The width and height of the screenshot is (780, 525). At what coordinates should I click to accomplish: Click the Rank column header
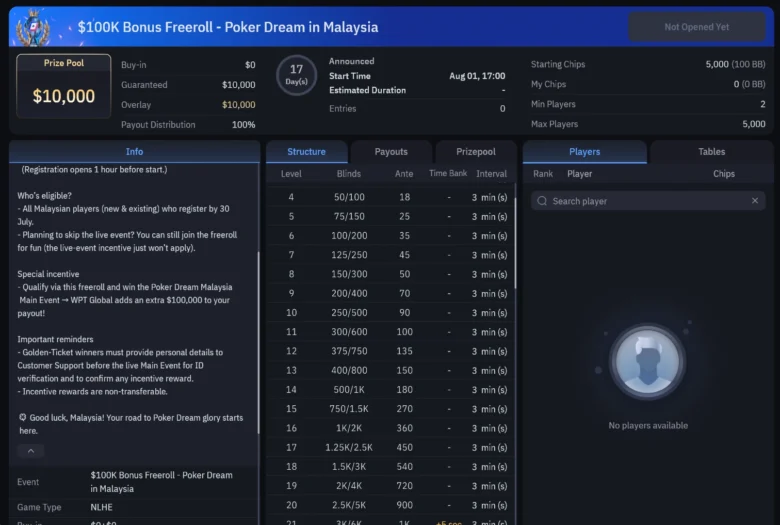coord(543,174)
